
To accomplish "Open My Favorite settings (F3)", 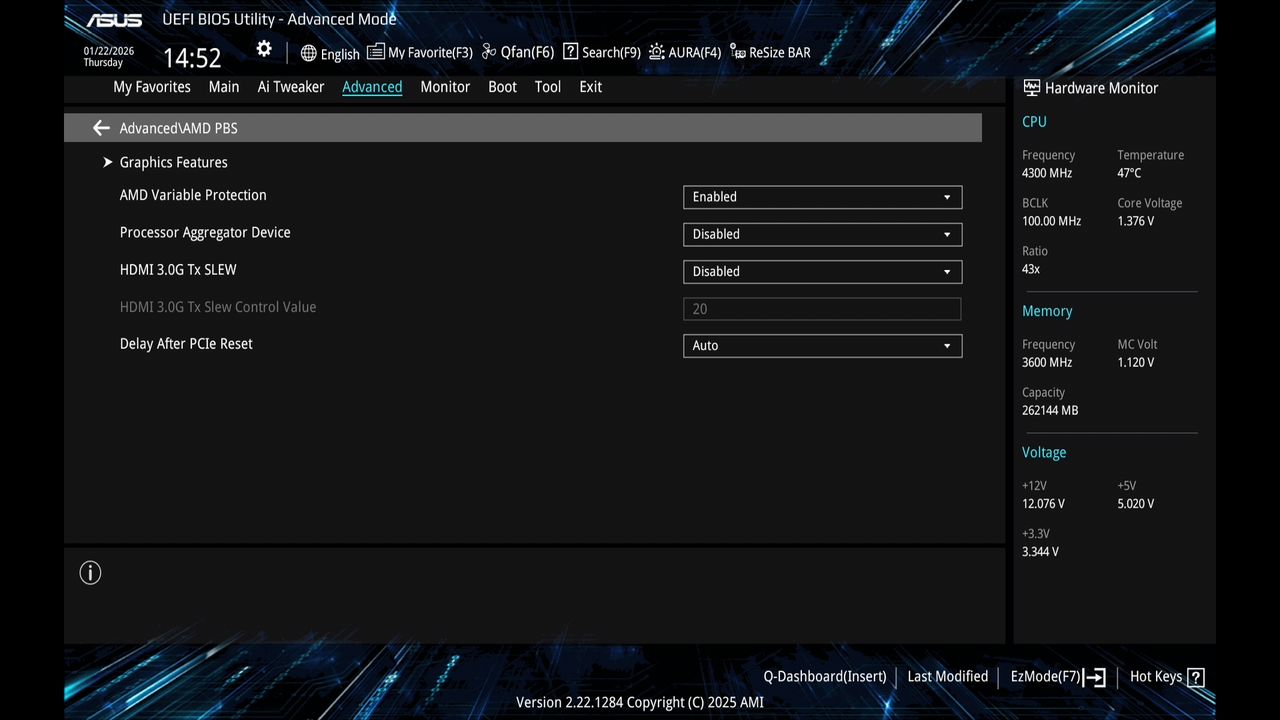I will pos(419,52).
